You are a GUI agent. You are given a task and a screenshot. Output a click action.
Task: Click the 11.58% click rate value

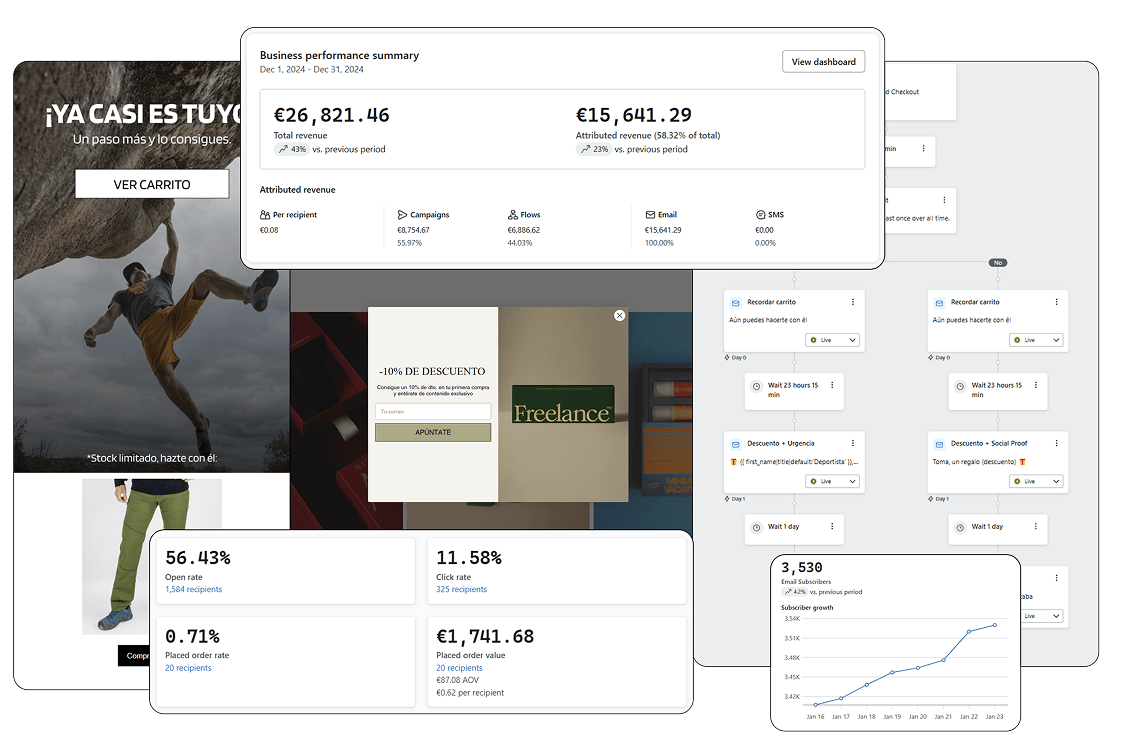click(469, 558)
